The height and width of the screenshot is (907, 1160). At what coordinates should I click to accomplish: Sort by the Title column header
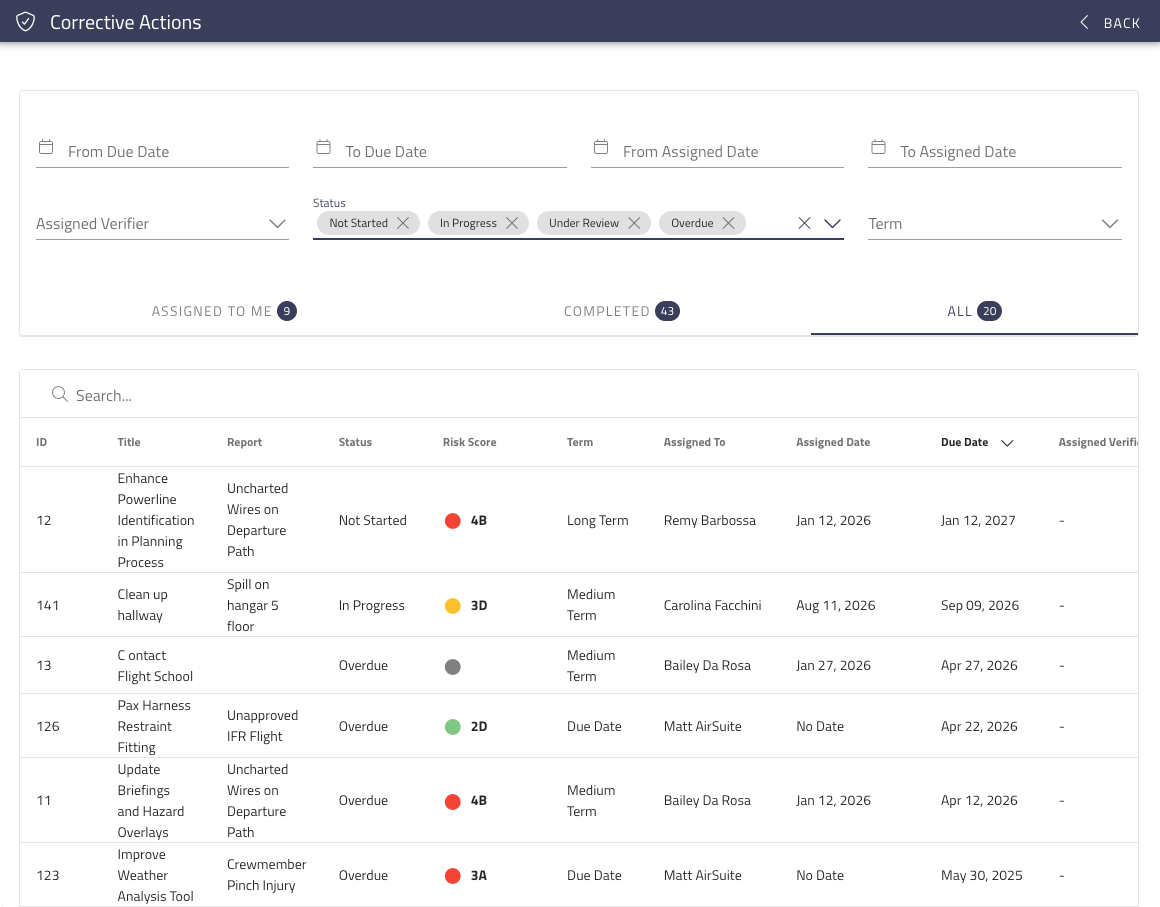(x=129, y=442)
